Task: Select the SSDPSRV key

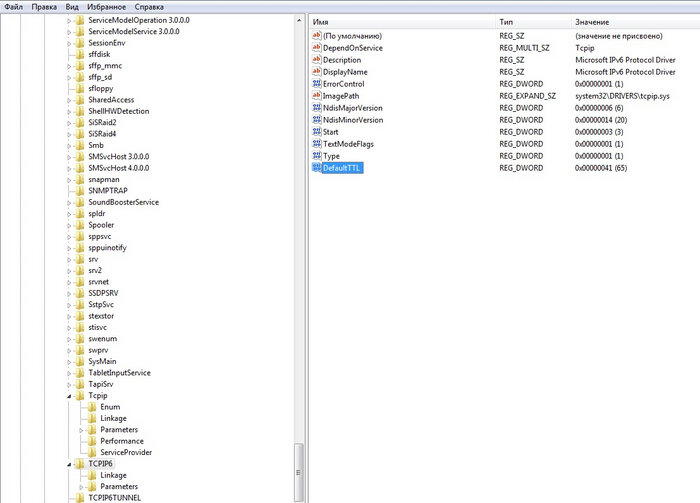Action: tap(103, 293)
